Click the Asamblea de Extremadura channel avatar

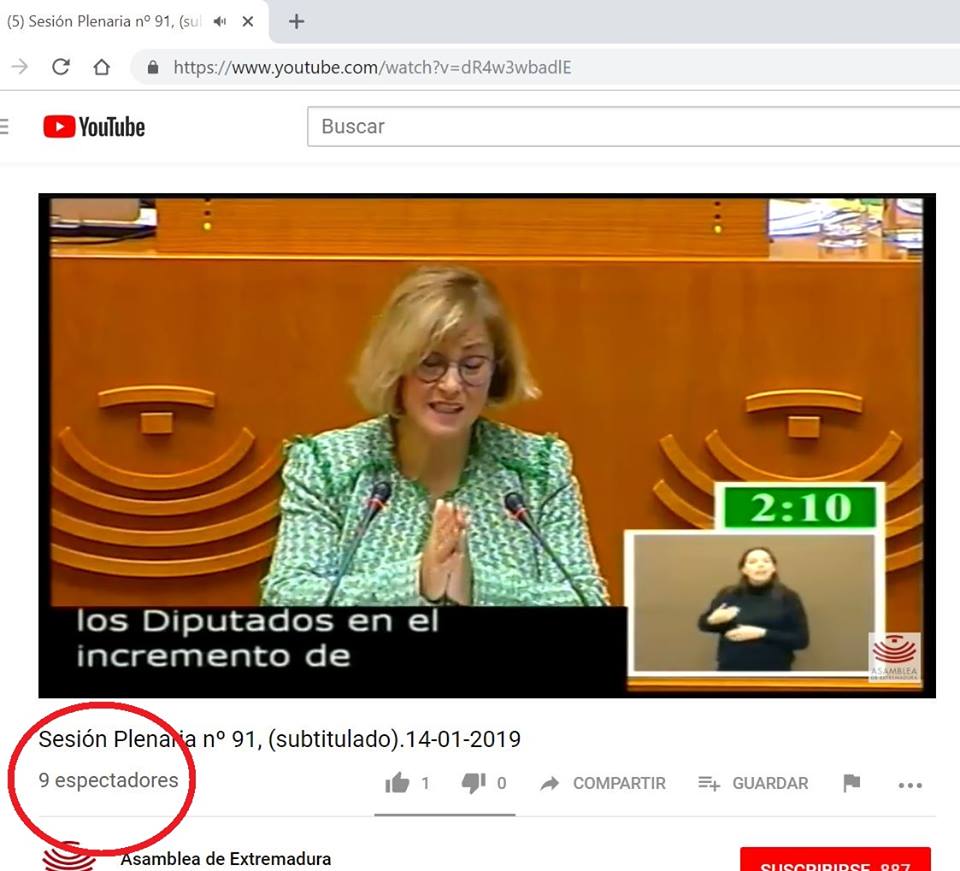click(69, 857)
